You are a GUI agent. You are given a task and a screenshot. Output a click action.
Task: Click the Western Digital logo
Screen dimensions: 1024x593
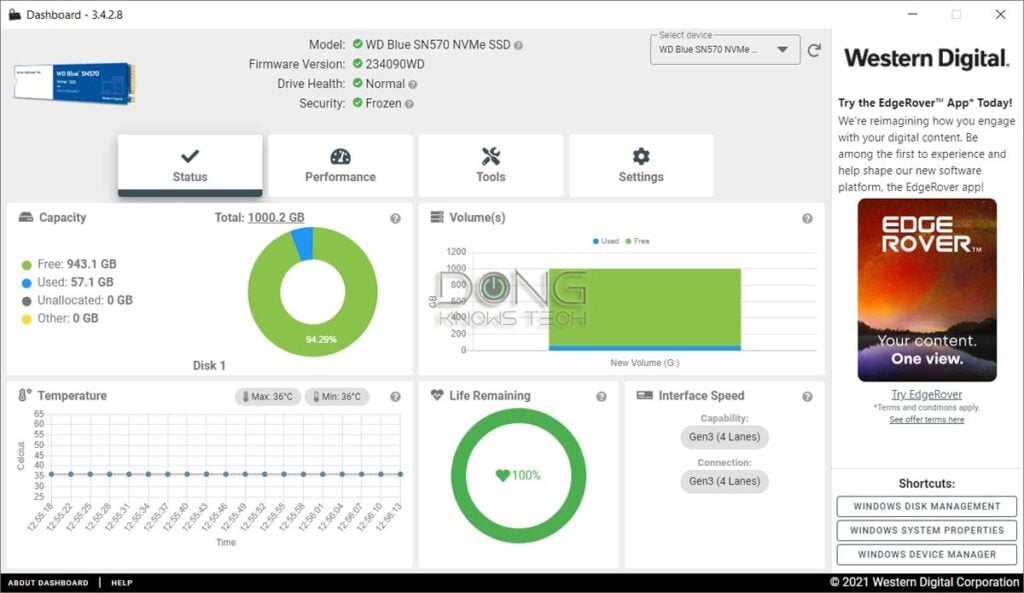coord(927,59)
